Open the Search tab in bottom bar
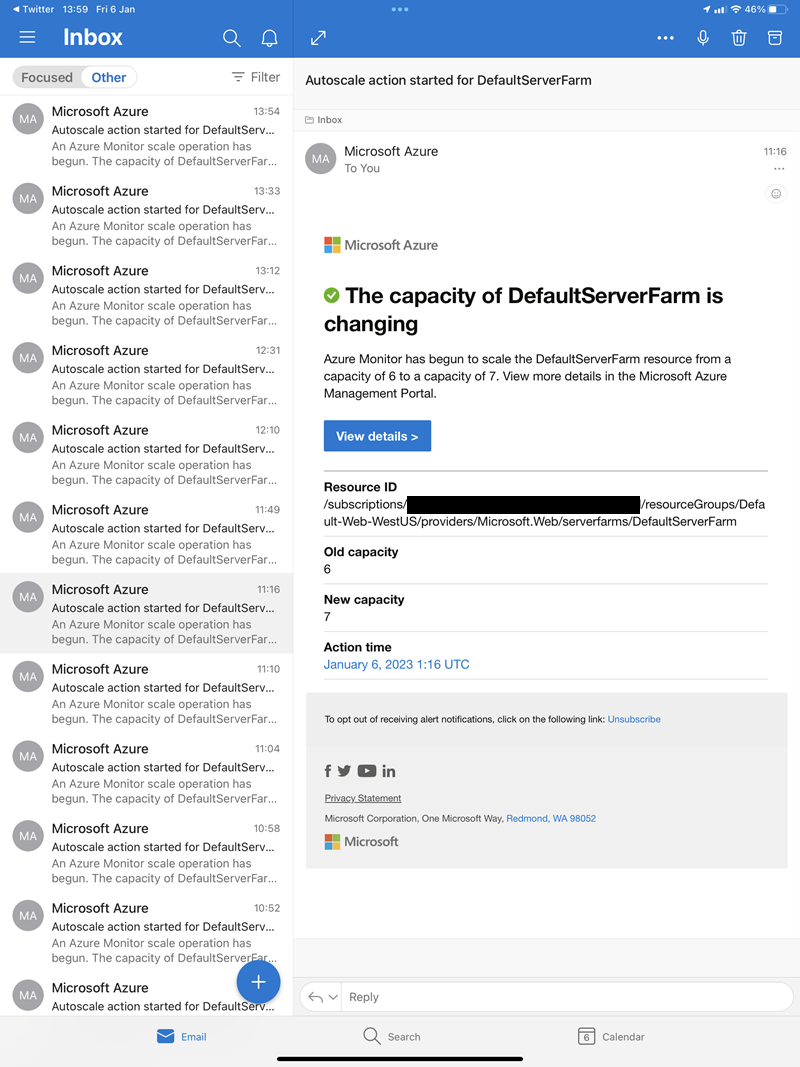The width and height of the screenshot is (800, 1067). (x=392, y=1036)
